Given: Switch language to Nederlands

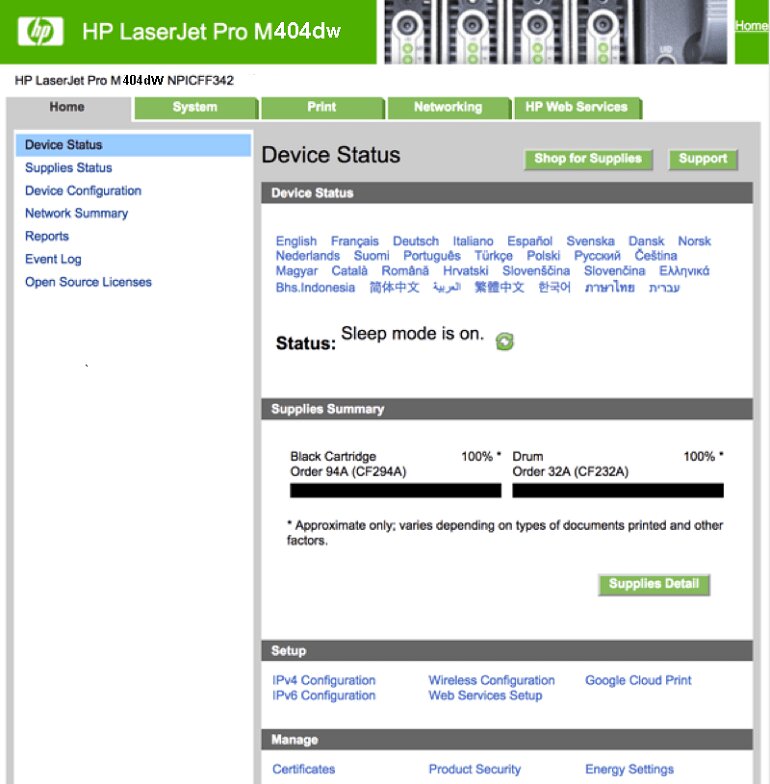Looking at the screenshot, I should pyautogui.click(x=308, y=256).
